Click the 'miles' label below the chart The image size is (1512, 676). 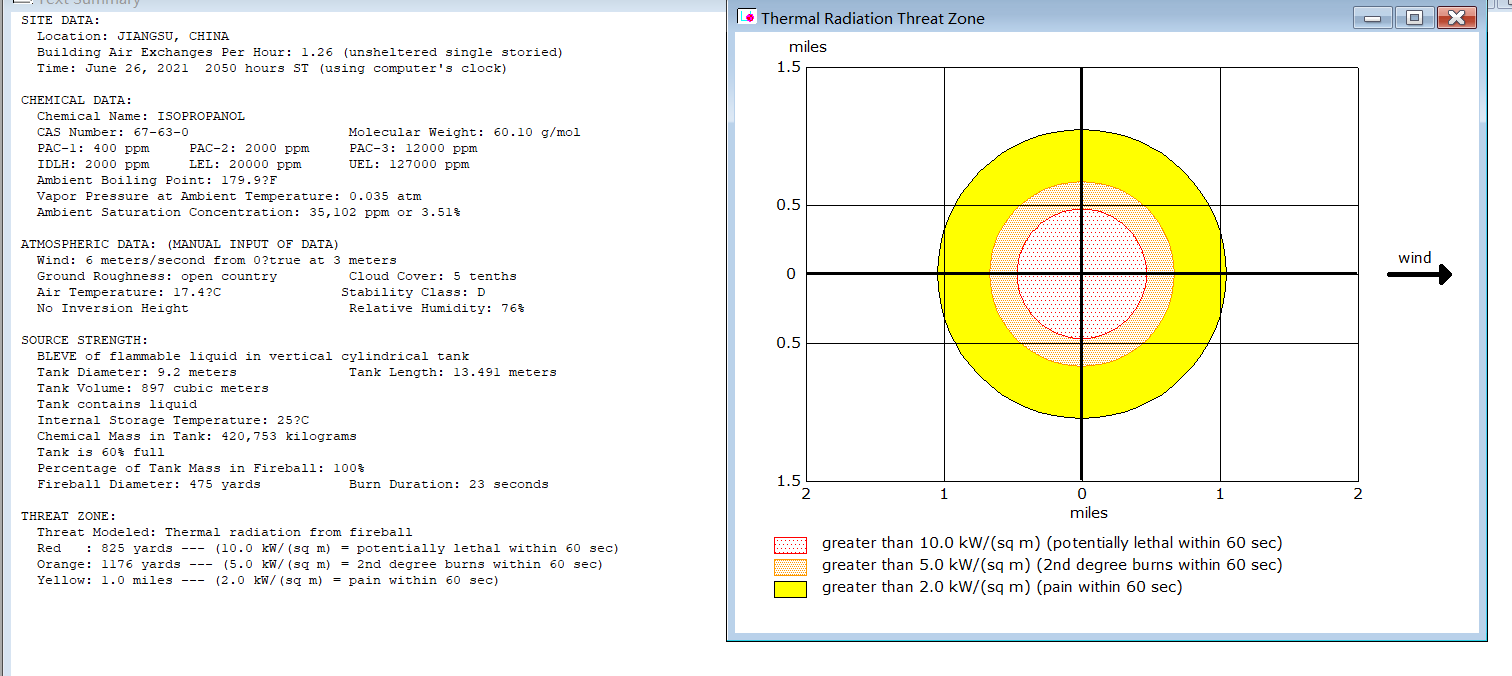tap(1089, 513)
